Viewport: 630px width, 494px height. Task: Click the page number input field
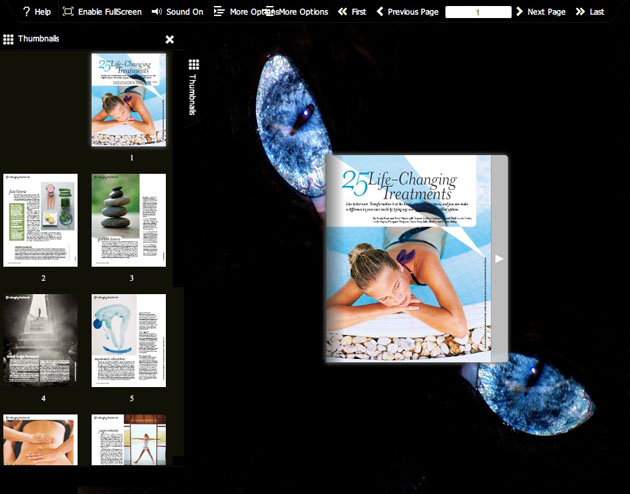tap(478, 12)
